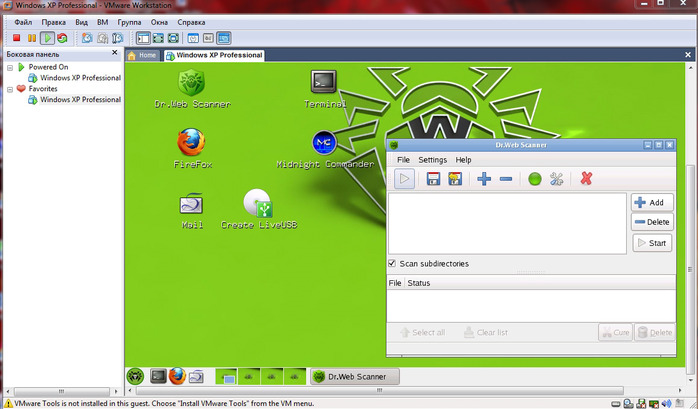
Task: Click the red X icon in scanner toolbar
Action: pos(586,179)
